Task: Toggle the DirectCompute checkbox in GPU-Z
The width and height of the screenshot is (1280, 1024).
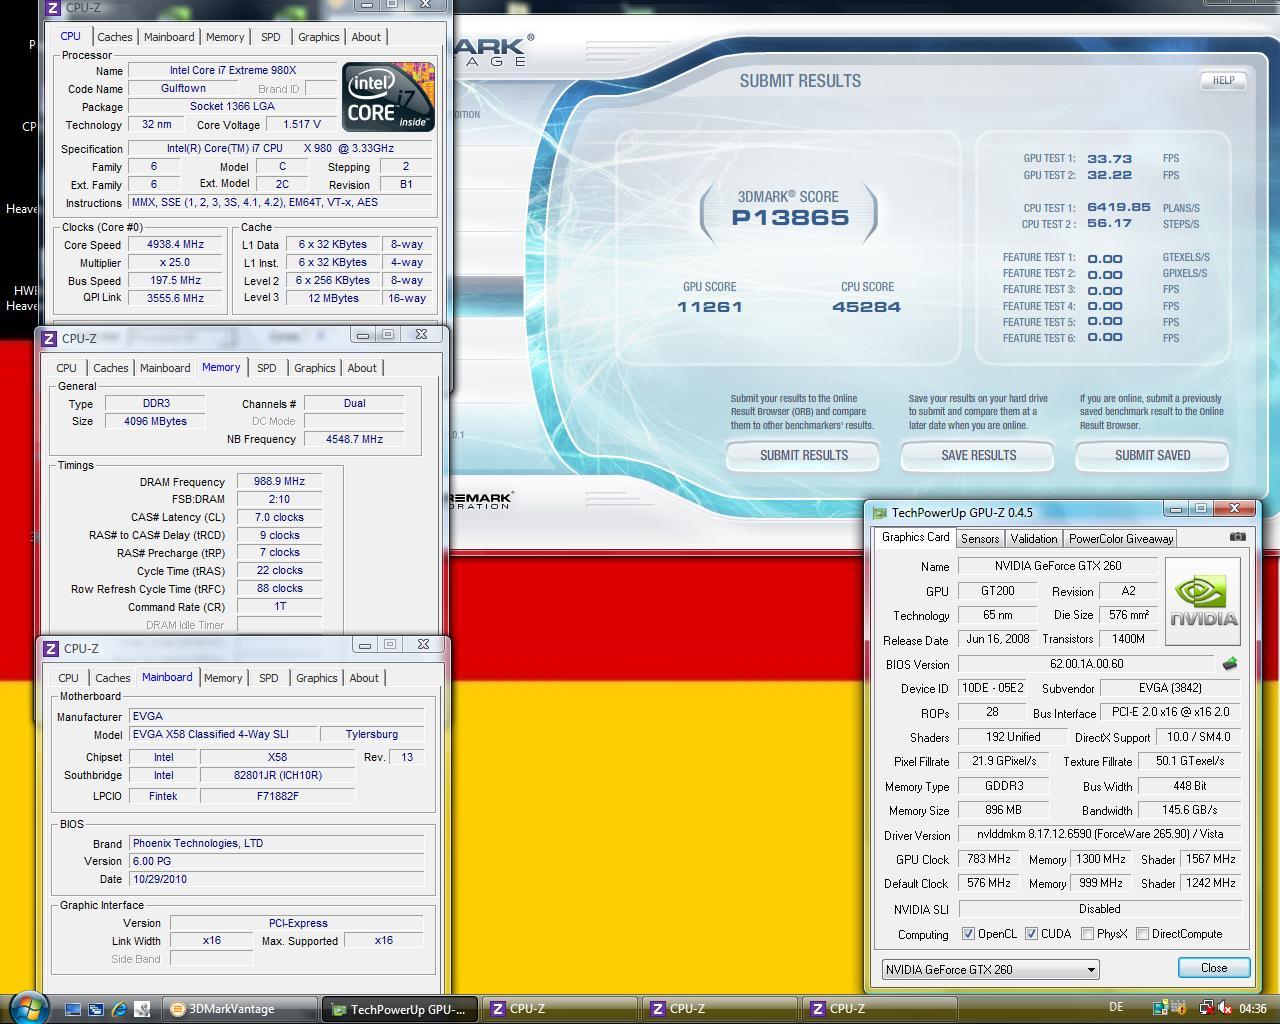Action: tap(1142, 934)
